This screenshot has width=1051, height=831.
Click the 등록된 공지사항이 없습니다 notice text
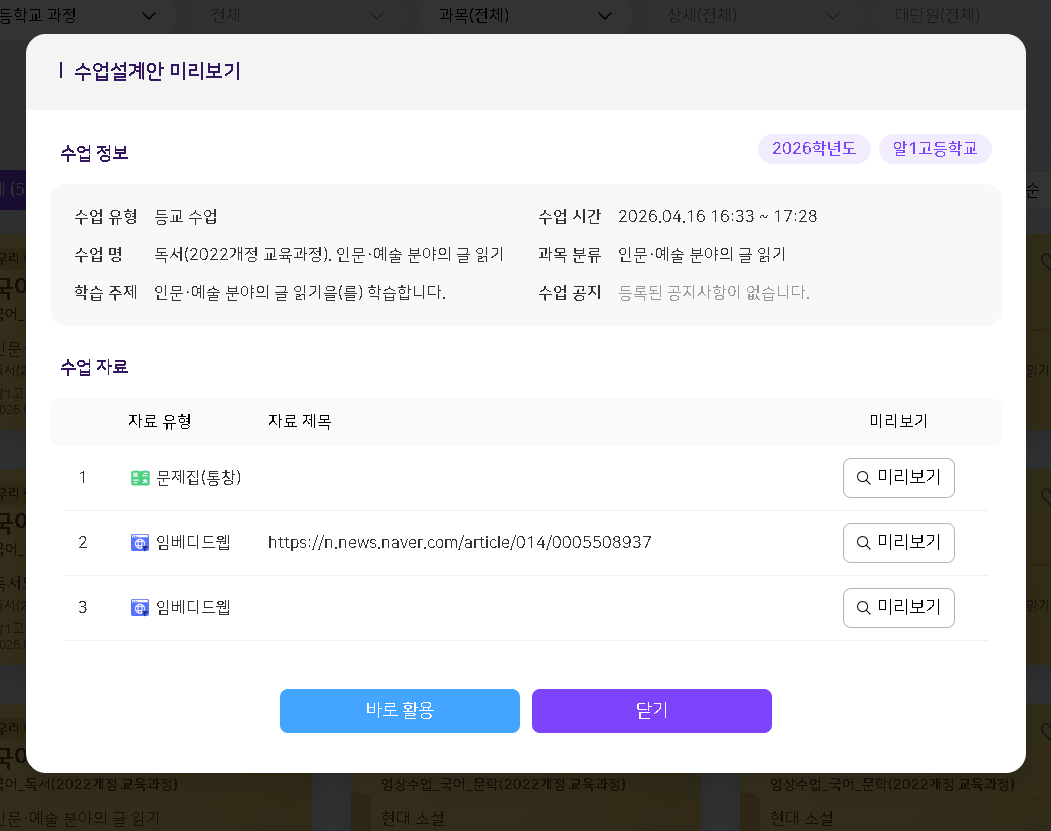coord(713,293)
